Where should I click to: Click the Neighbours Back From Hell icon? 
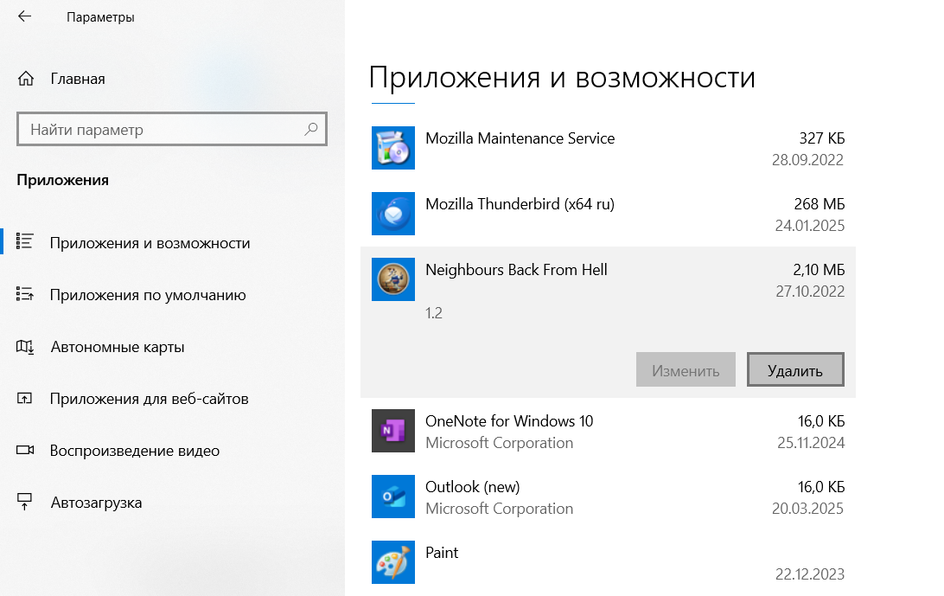(x=393, y=279)
